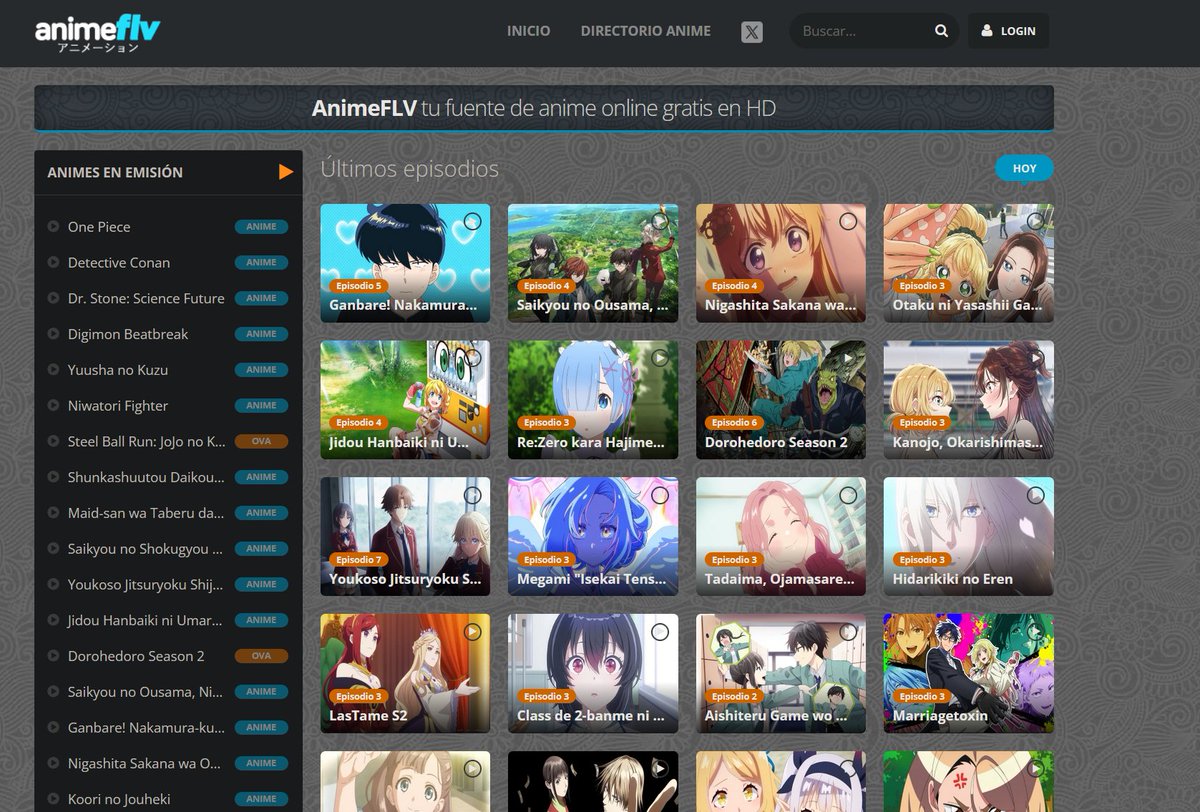Click play icon beside Detective Conan

pos(53,263)
